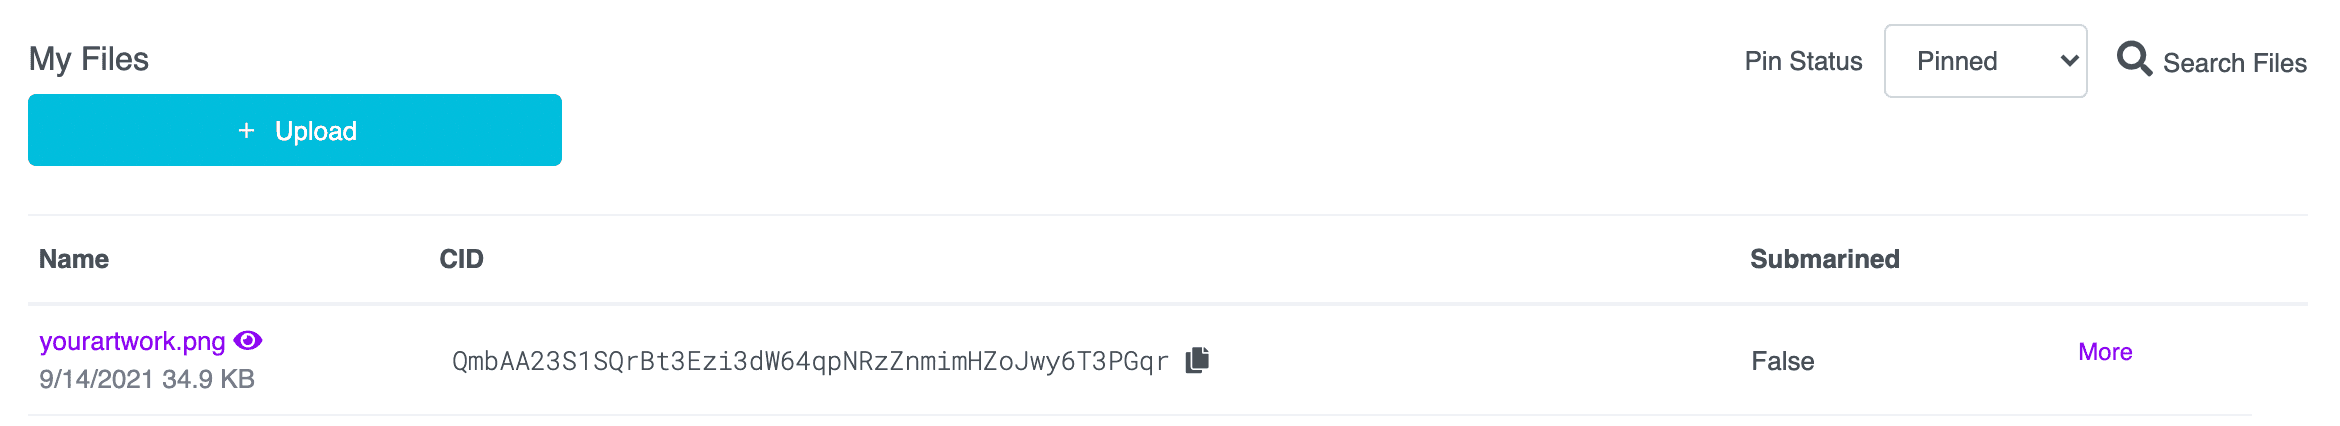Click the Pin Status label

pyautogui.click(x=1803, y=61)
